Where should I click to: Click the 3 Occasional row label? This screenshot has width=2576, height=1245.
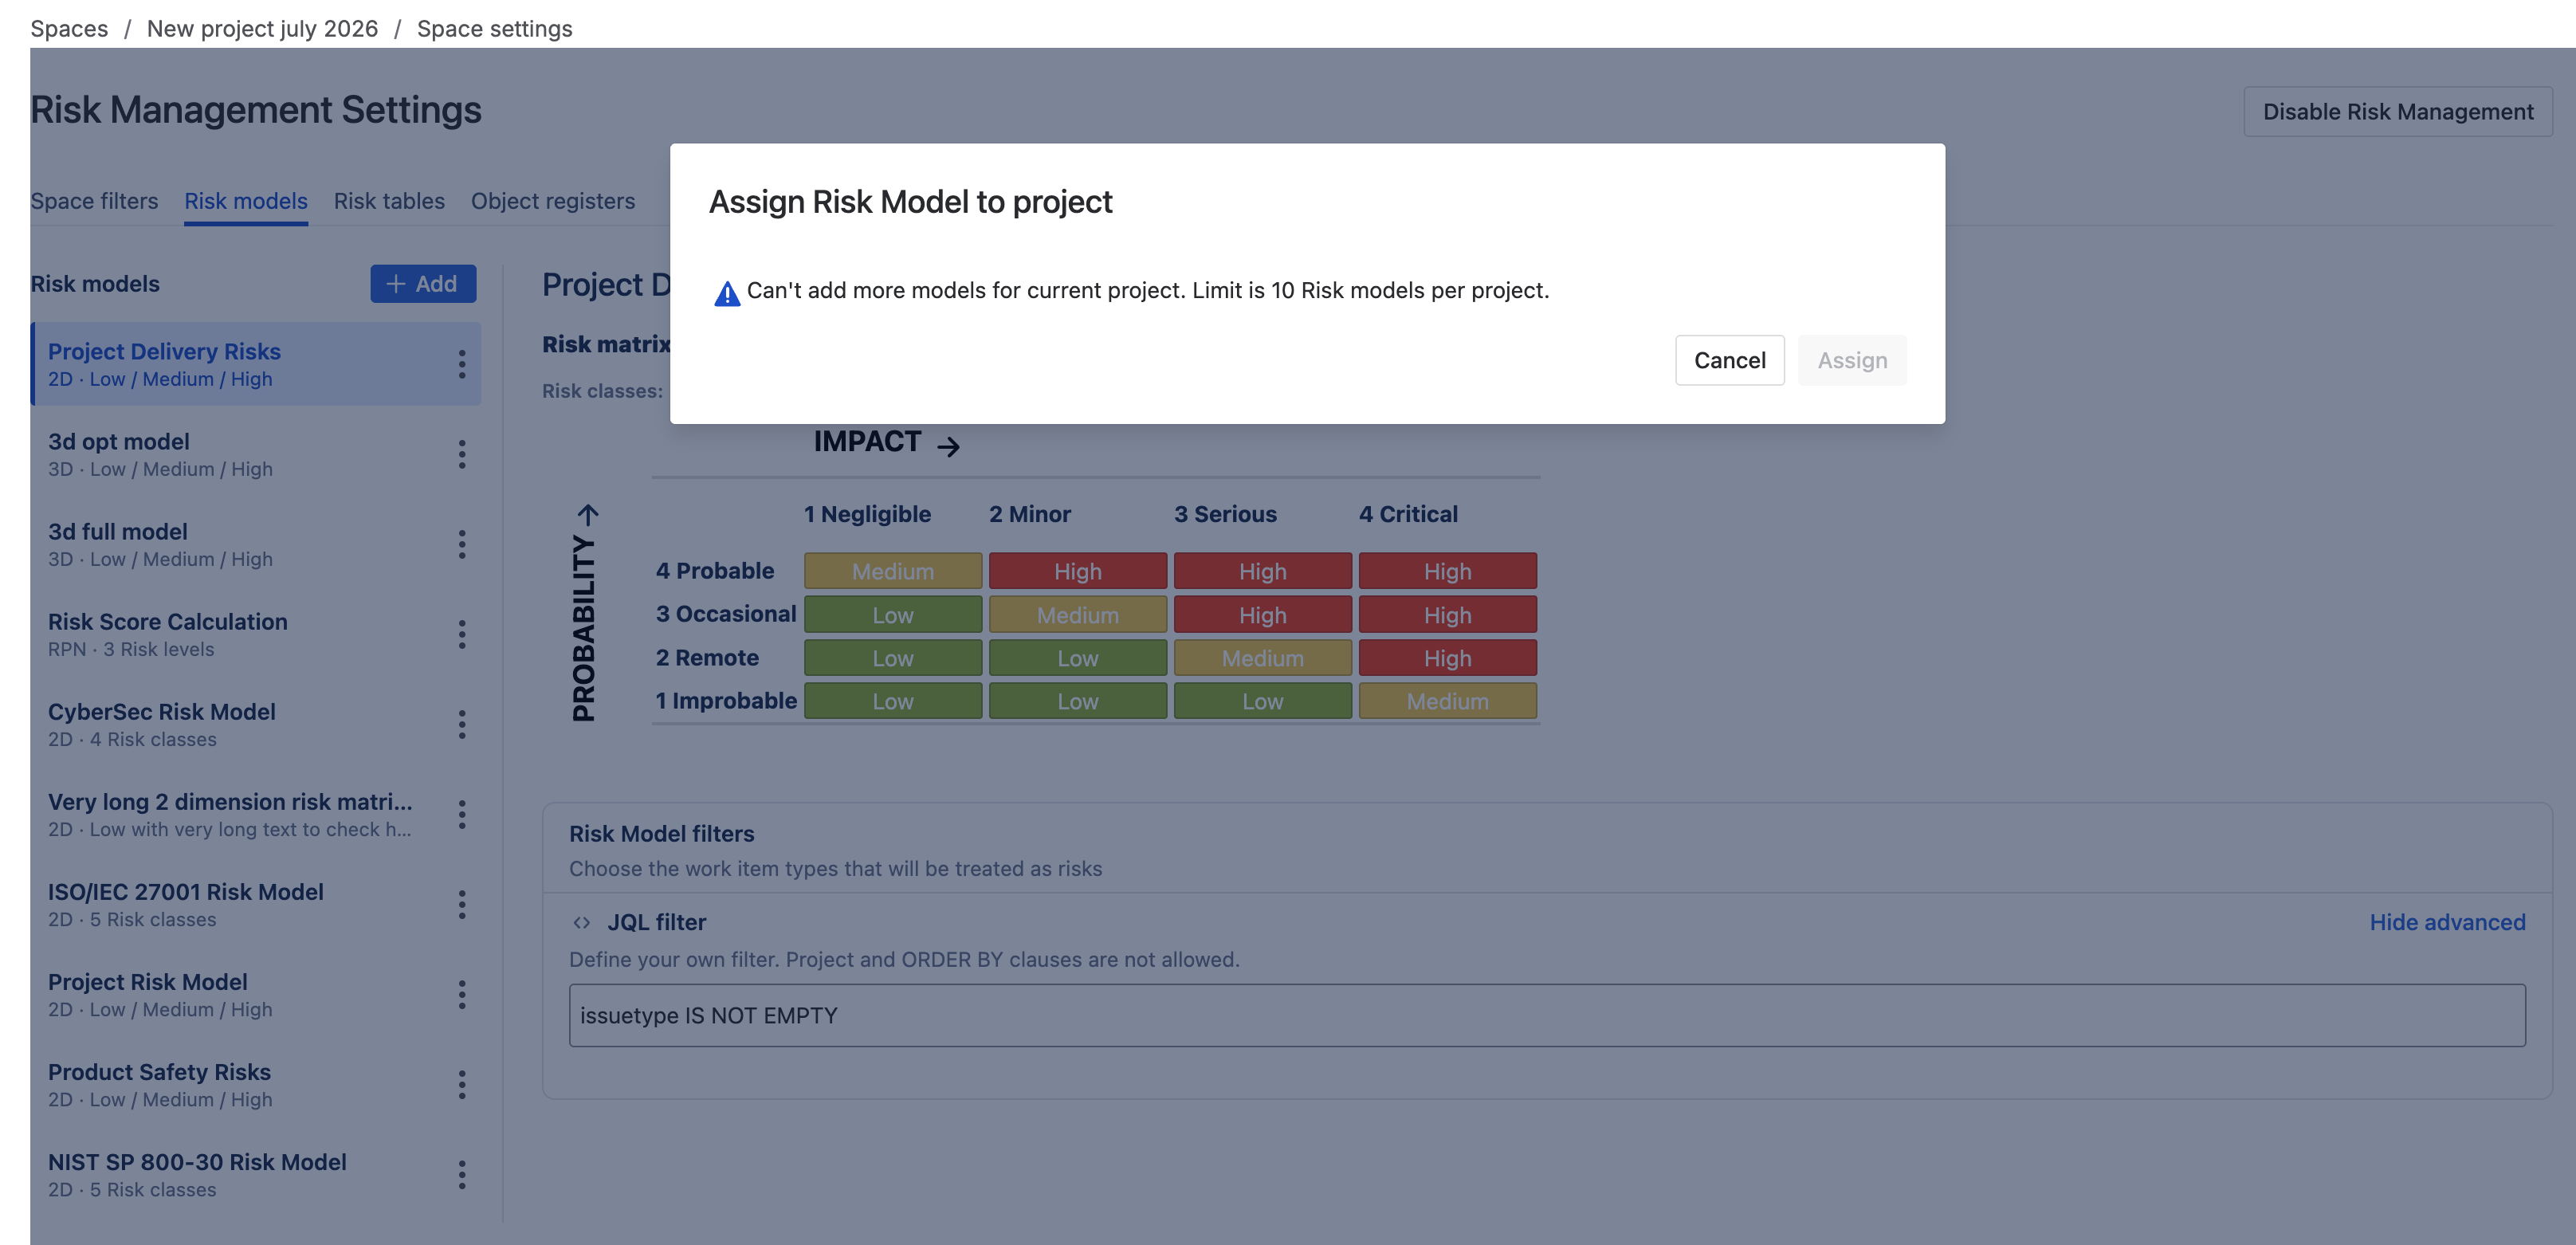click(726, 614)
